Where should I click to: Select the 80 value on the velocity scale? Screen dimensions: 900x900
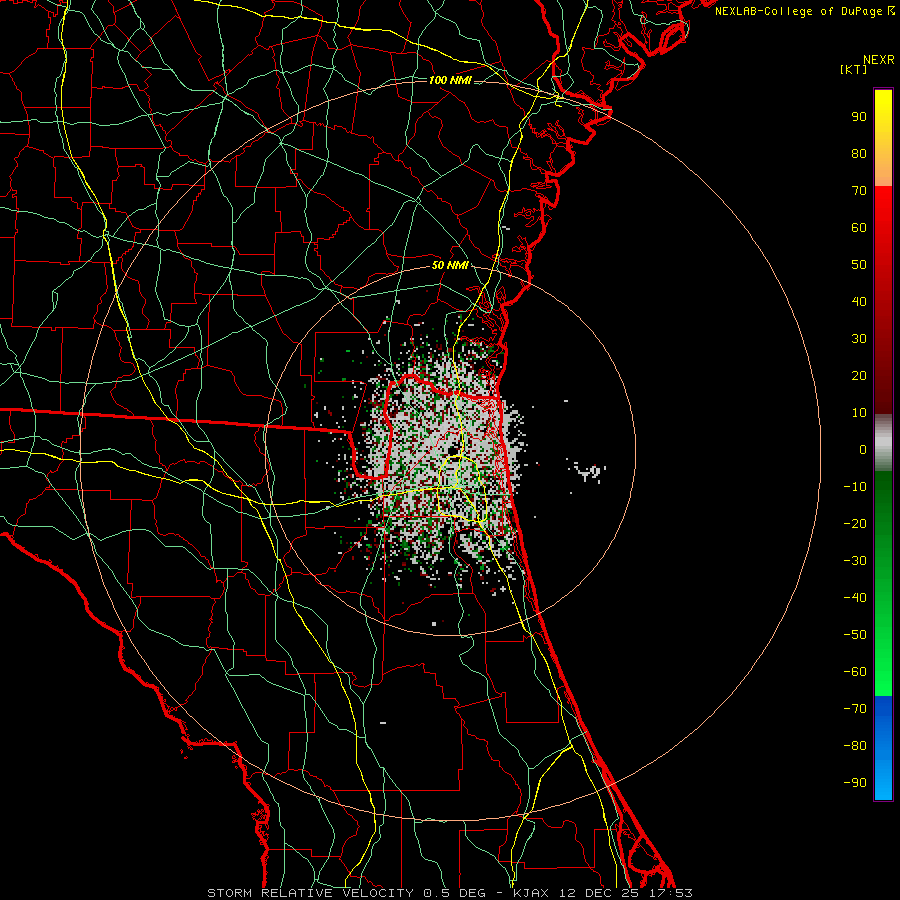click(x=859, y=154)
